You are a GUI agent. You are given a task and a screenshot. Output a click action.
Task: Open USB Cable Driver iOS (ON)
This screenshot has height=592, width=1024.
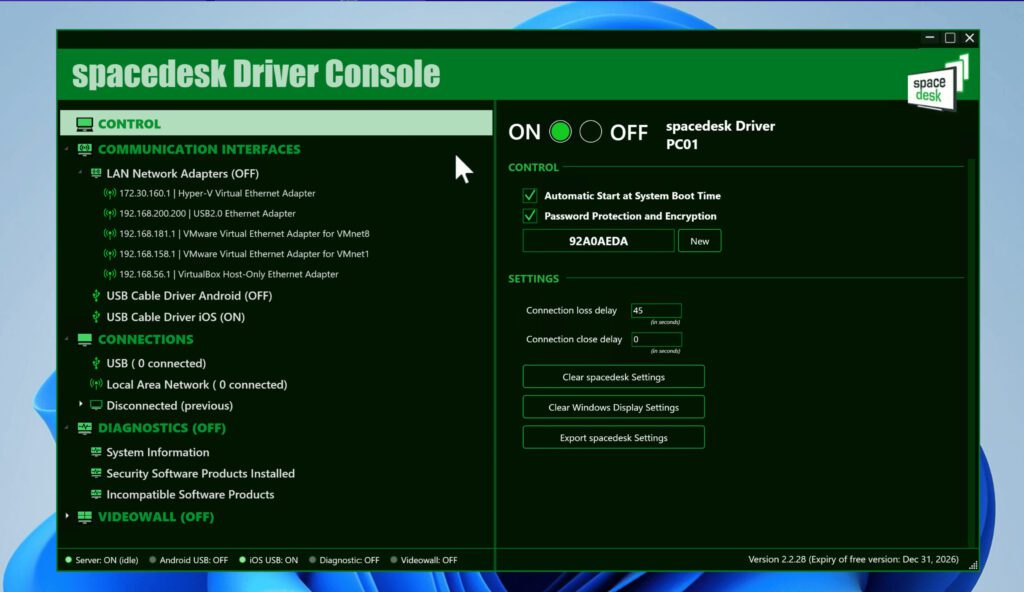(x=176, y=317)
